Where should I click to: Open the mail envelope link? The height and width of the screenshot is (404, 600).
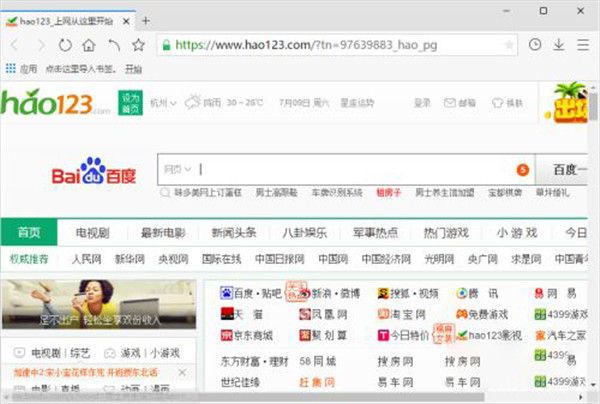[459, 103]
